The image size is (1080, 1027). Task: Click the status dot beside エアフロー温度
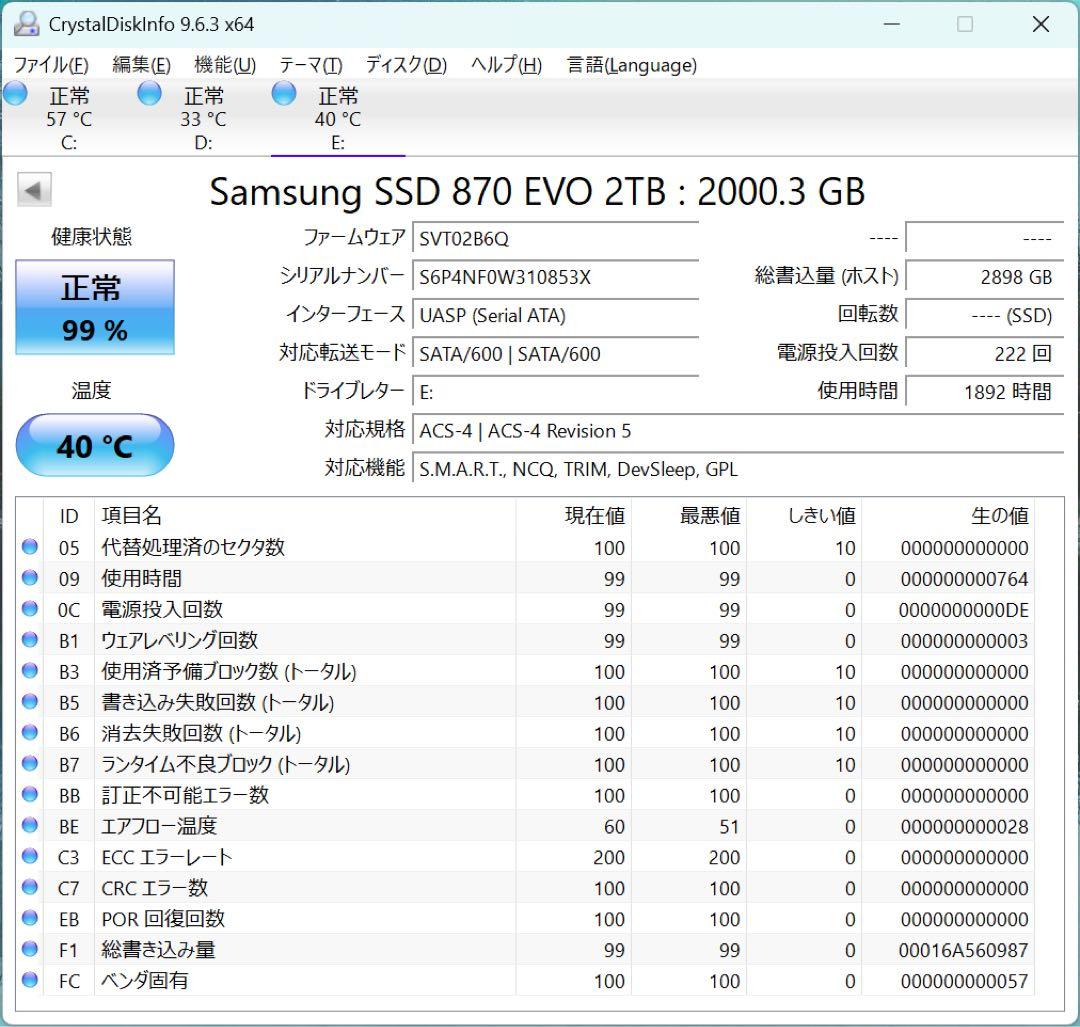(29, 826)
